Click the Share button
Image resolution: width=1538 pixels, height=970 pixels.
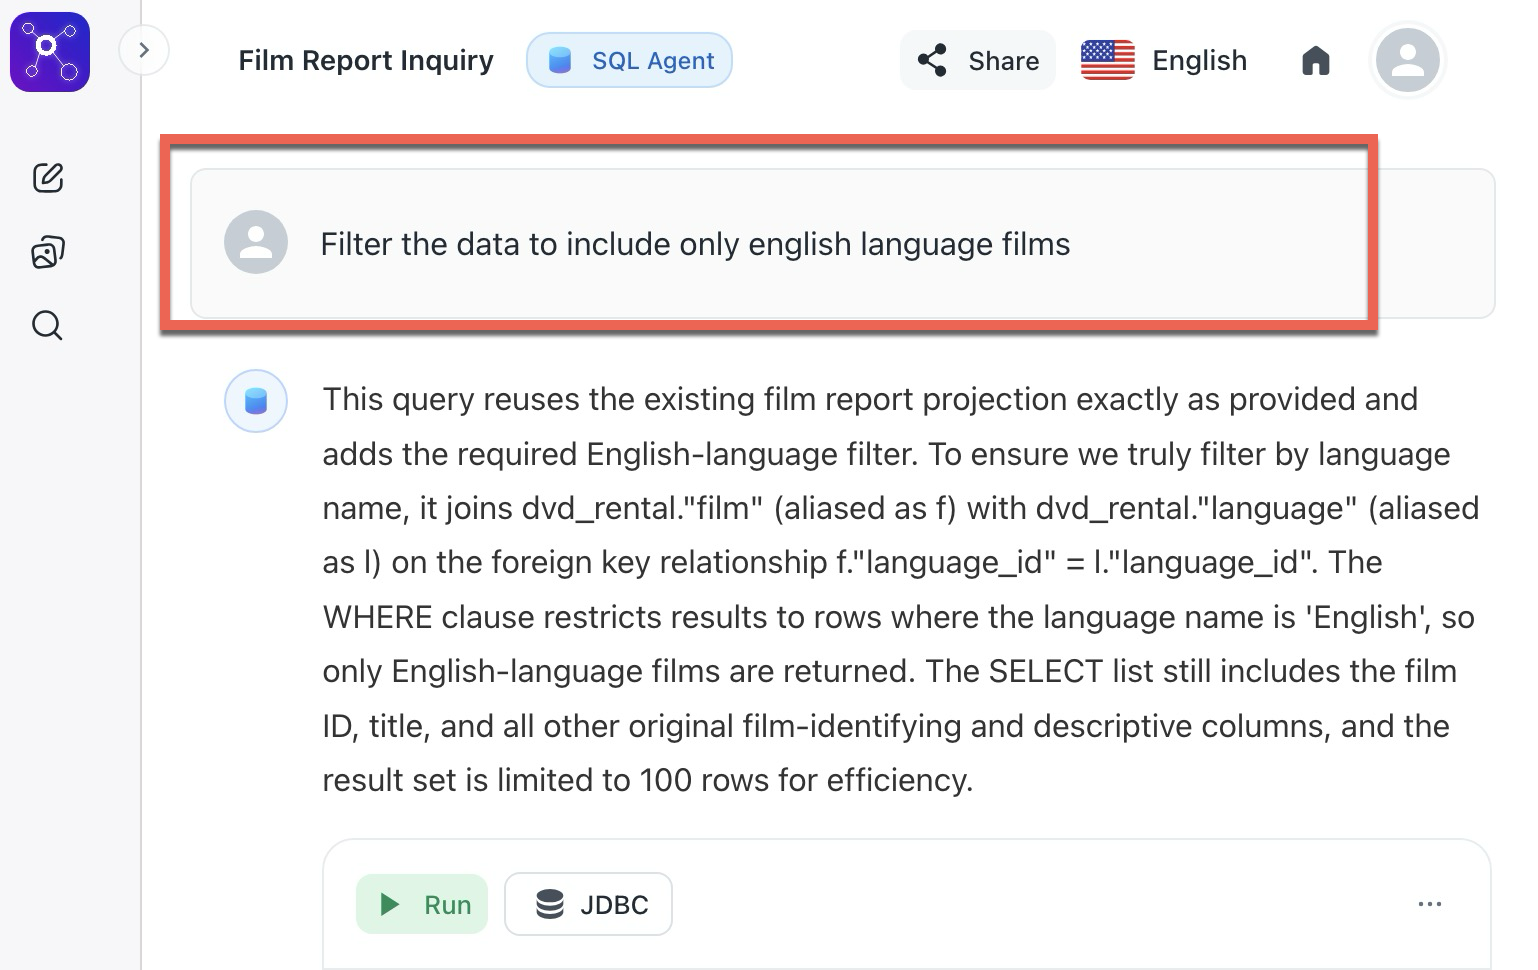[x=978, y=61]
